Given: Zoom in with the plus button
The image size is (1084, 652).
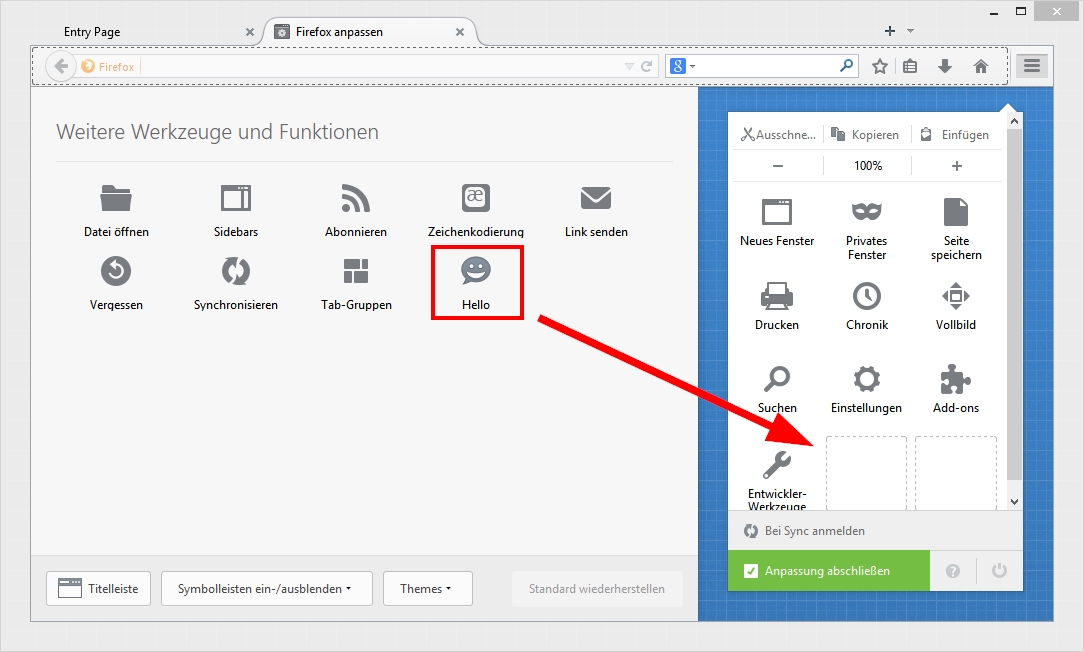Looking at the screenshot, I should [957, 166].
